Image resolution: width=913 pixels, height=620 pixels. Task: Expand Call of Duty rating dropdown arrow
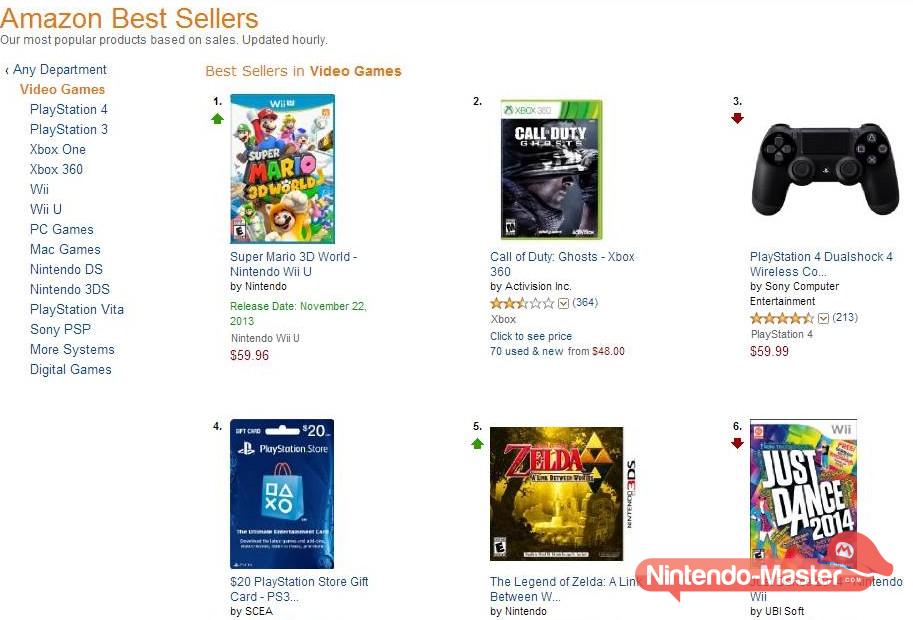[x=563, y=303]
